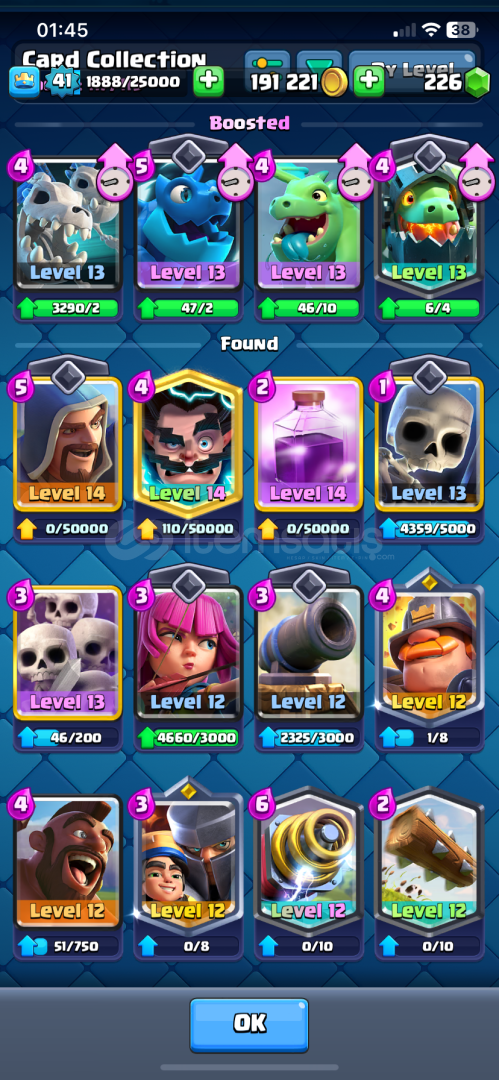
Task: Open the green filter dropdown in the header
Action: click(x=318, y=62)
